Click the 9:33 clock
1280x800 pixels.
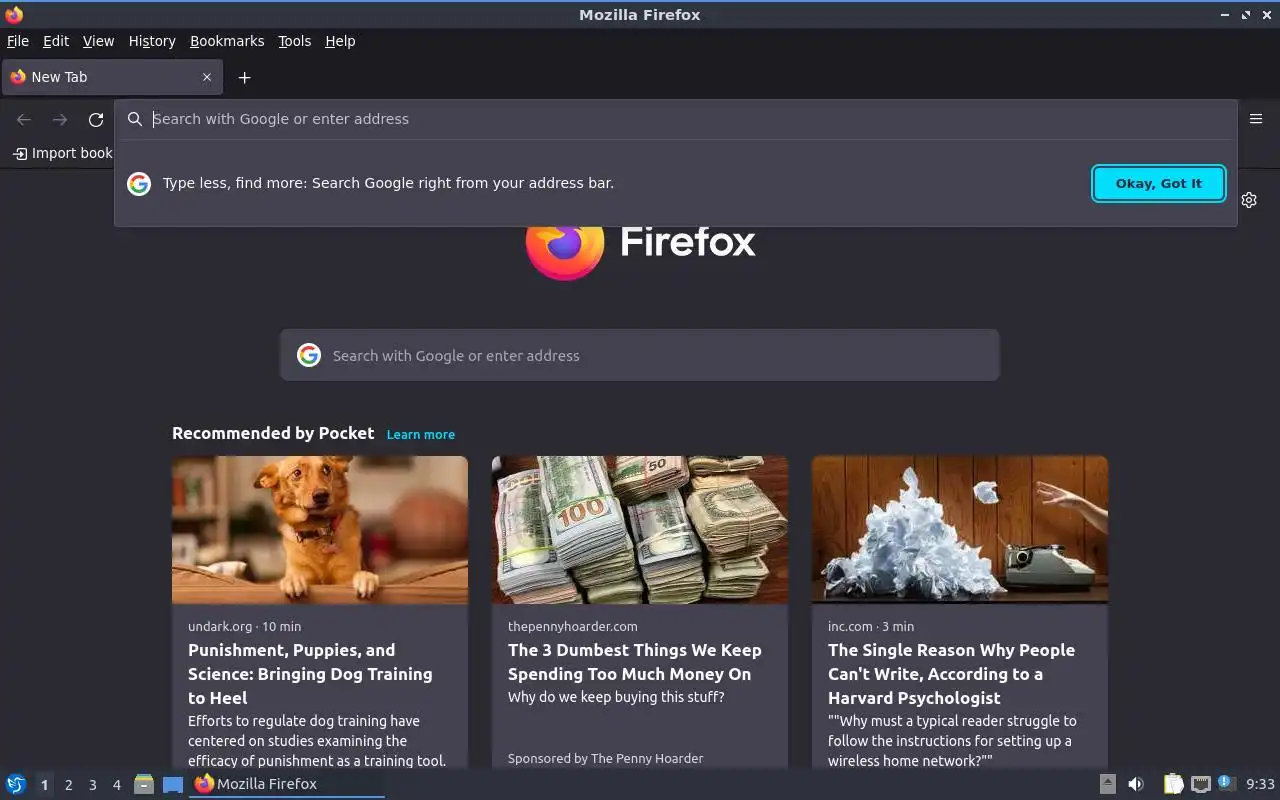tap(1260, 784)
